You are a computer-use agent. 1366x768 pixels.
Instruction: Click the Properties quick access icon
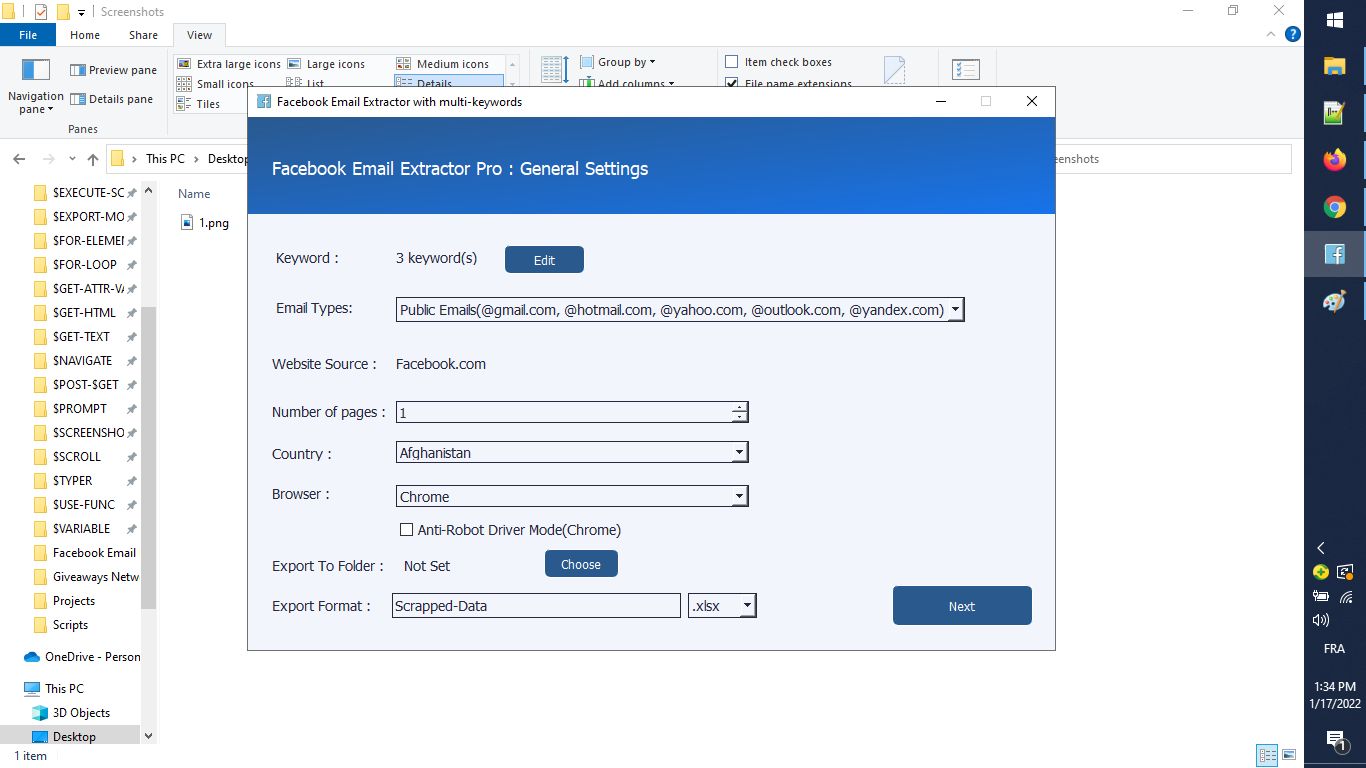point(41,12)
